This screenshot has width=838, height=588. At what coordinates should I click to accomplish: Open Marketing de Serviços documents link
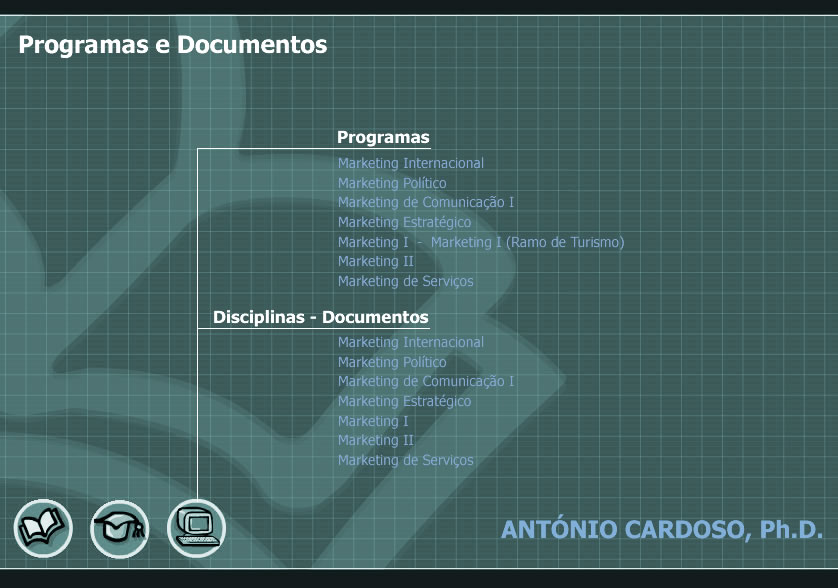coord(405,460)
